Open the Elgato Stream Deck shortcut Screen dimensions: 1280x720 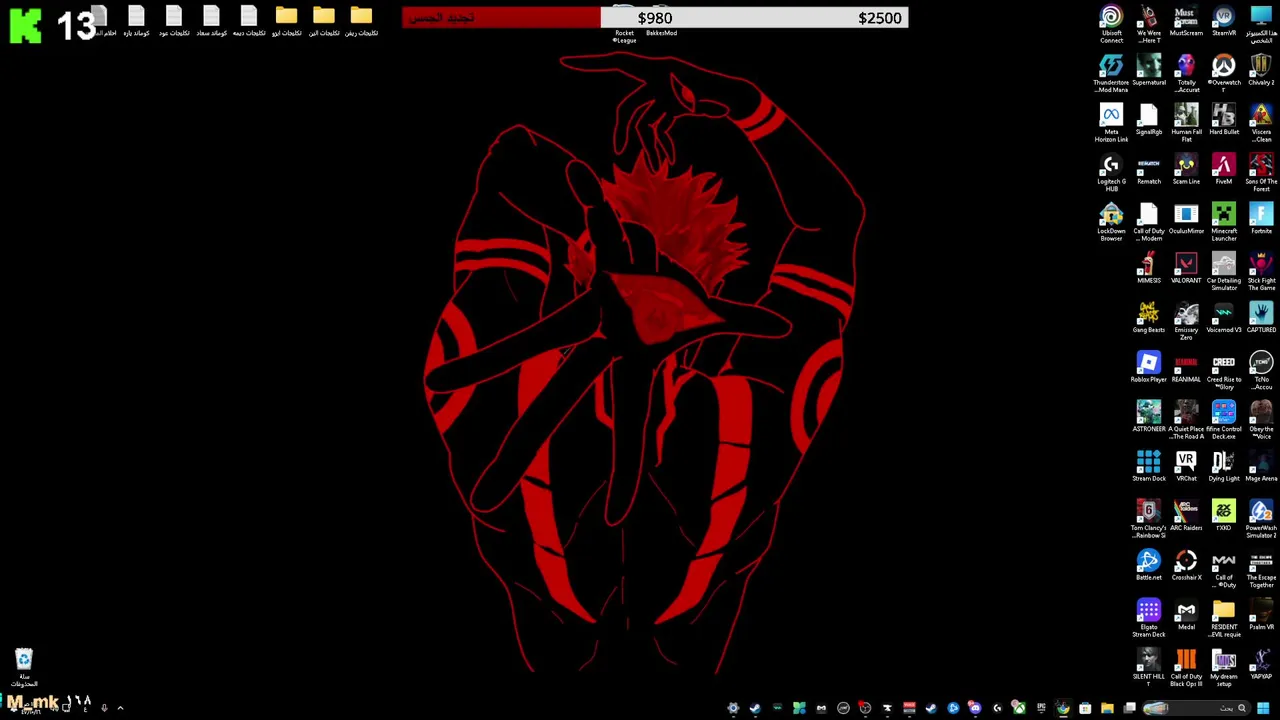click(x=1148, y=619)
